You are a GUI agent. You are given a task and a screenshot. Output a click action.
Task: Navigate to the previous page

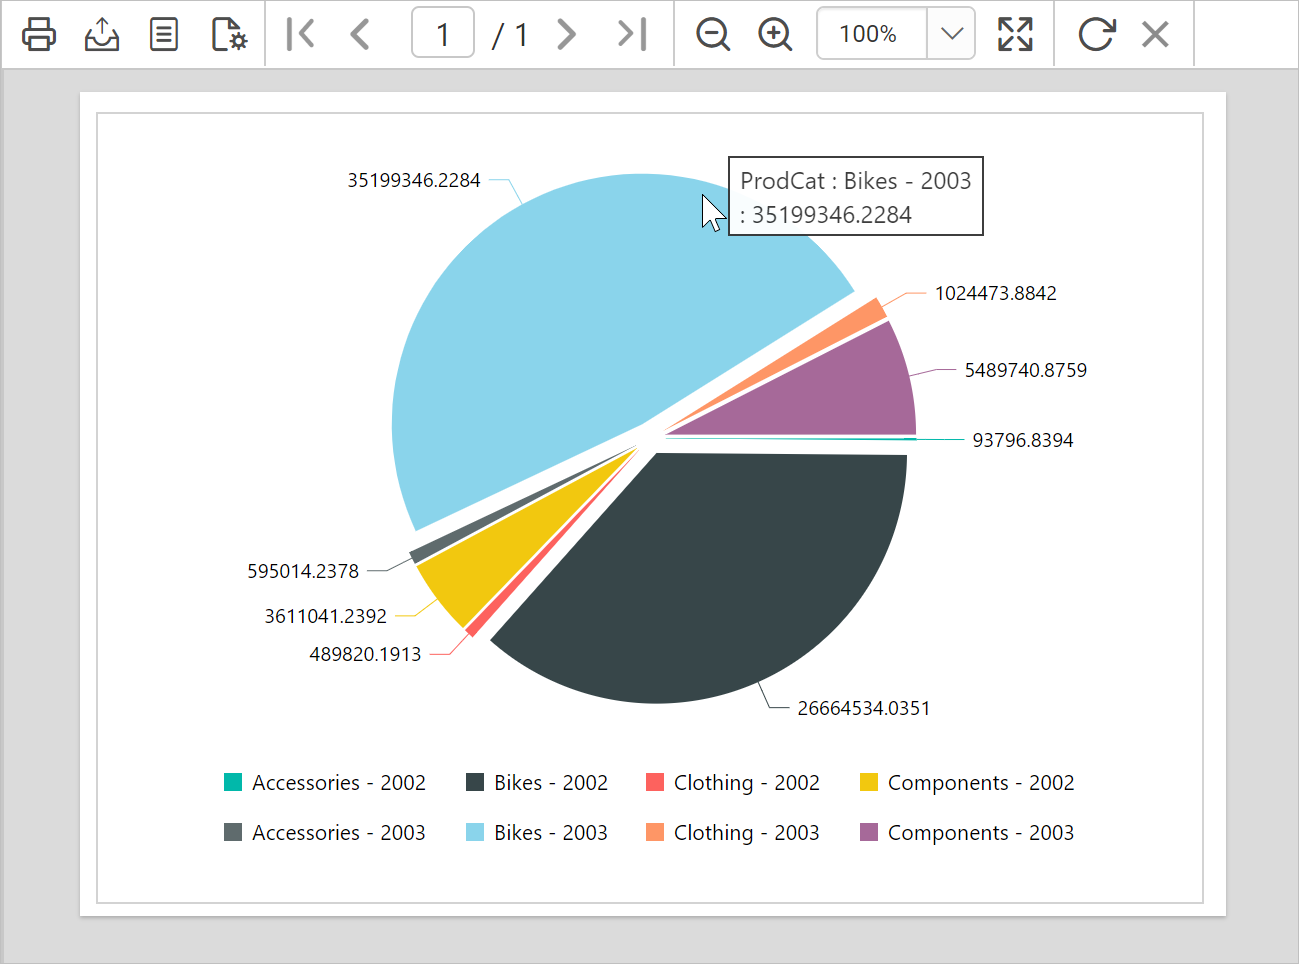[360, 33]
